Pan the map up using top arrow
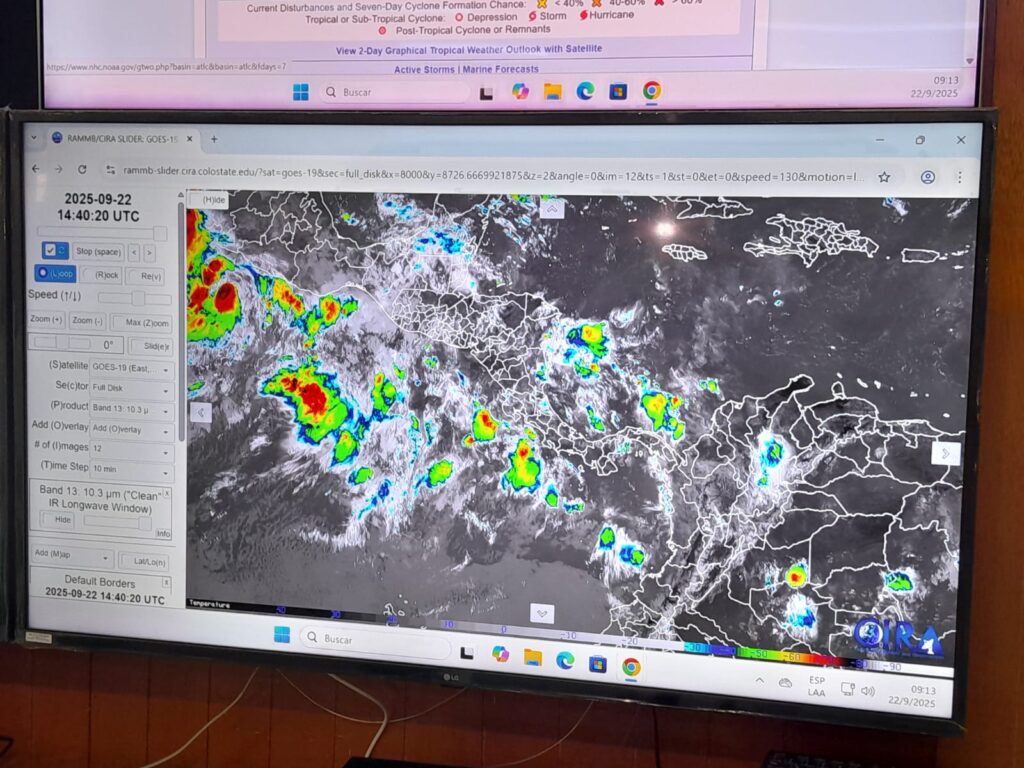 pyautogui.click(x=552, y=207)
